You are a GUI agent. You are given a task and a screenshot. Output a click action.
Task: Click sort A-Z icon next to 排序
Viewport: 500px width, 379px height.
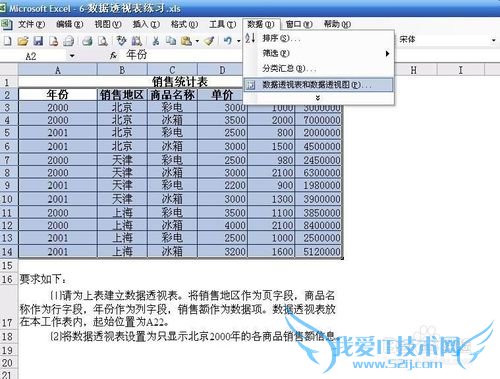250,38
